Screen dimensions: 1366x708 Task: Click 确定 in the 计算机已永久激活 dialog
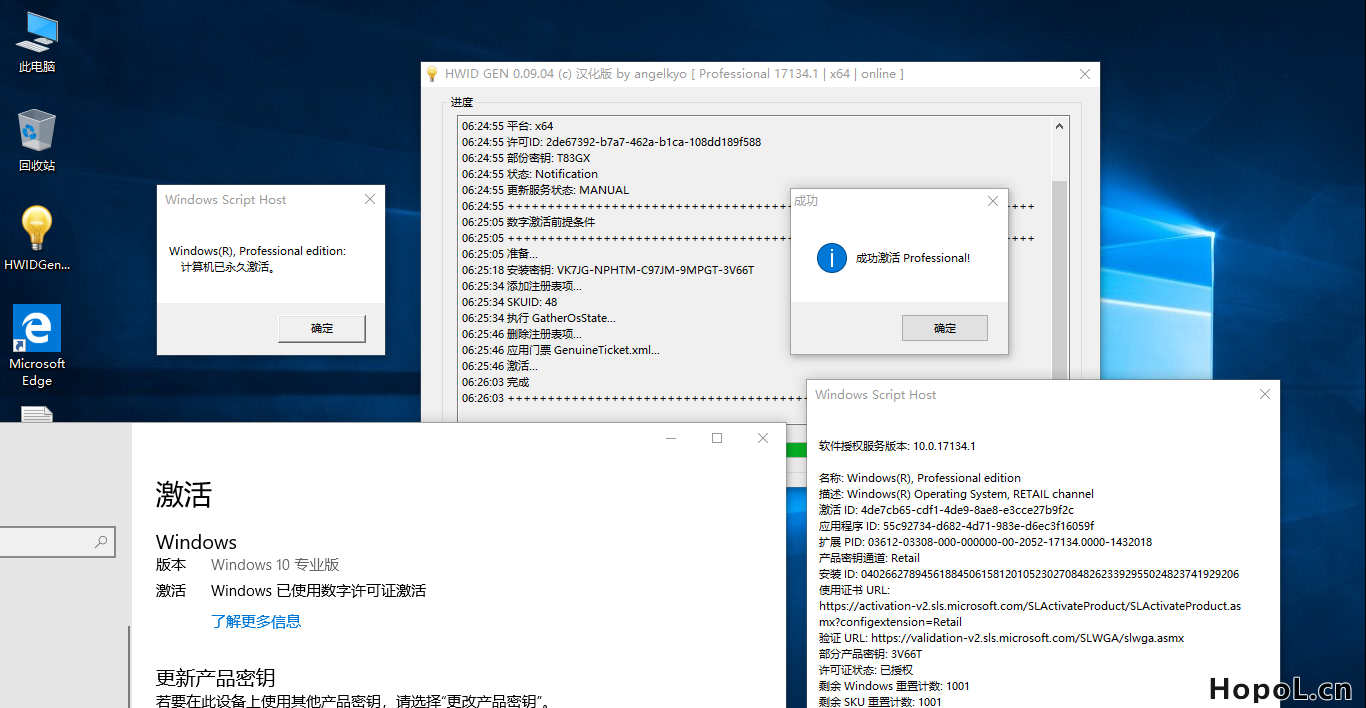point(322,328)
